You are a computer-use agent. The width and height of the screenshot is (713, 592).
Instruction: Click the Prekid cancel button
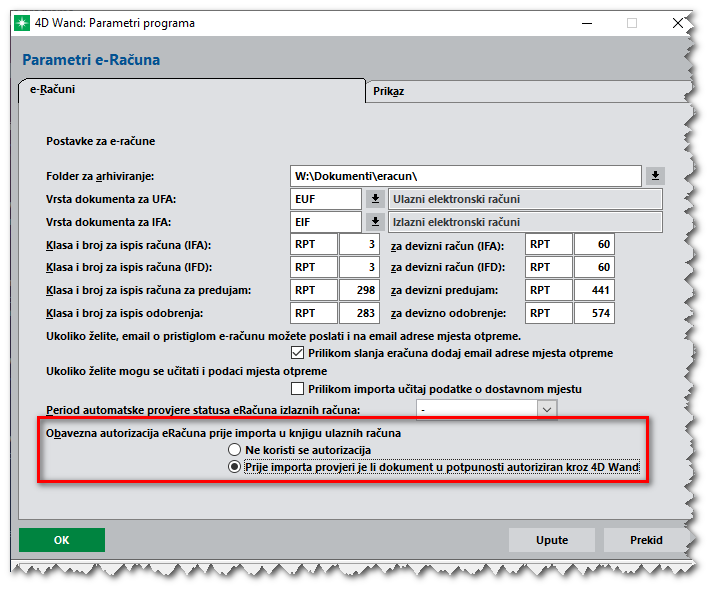coord(646,540)
